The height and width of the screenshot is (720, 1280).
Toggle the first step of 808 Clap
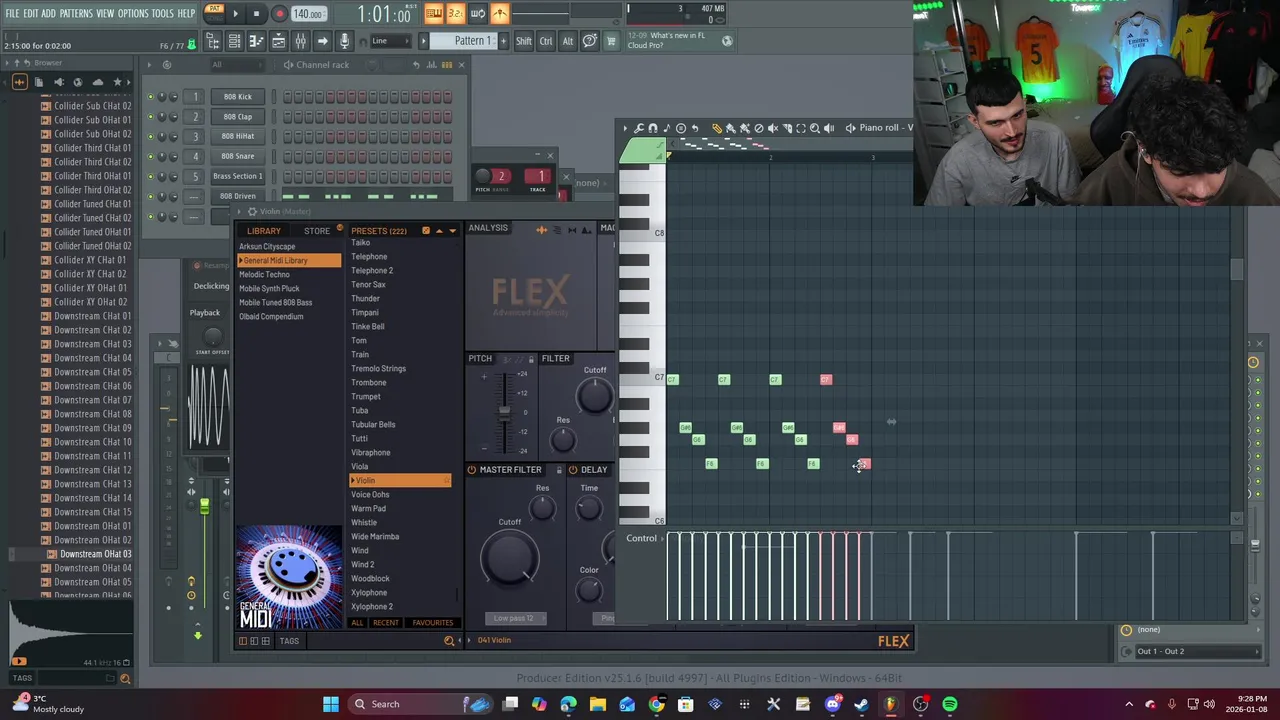(x=287, y=116)
